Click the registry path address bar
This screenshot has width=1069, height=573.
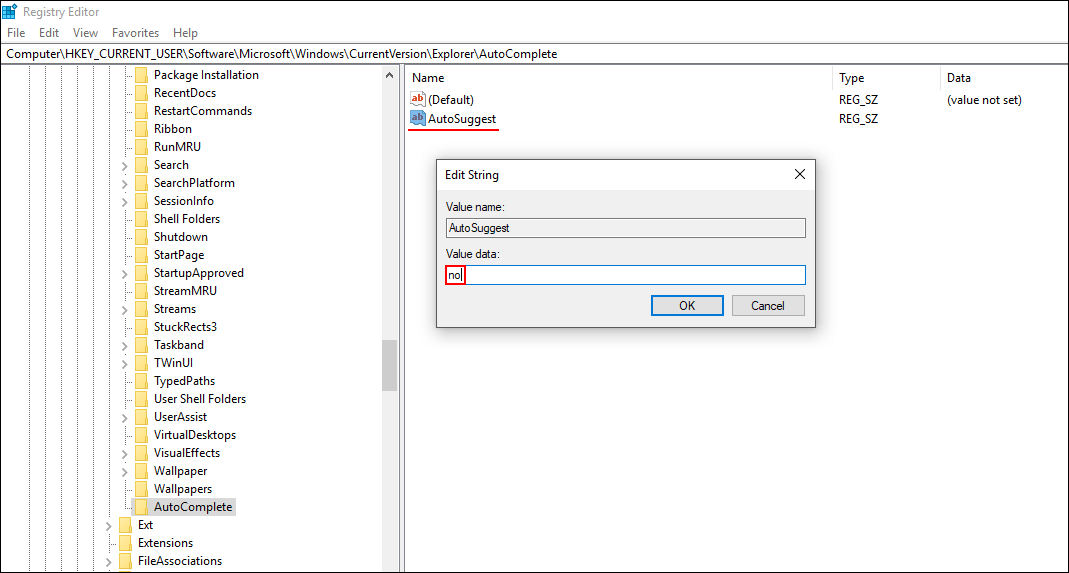click(534, 54)
